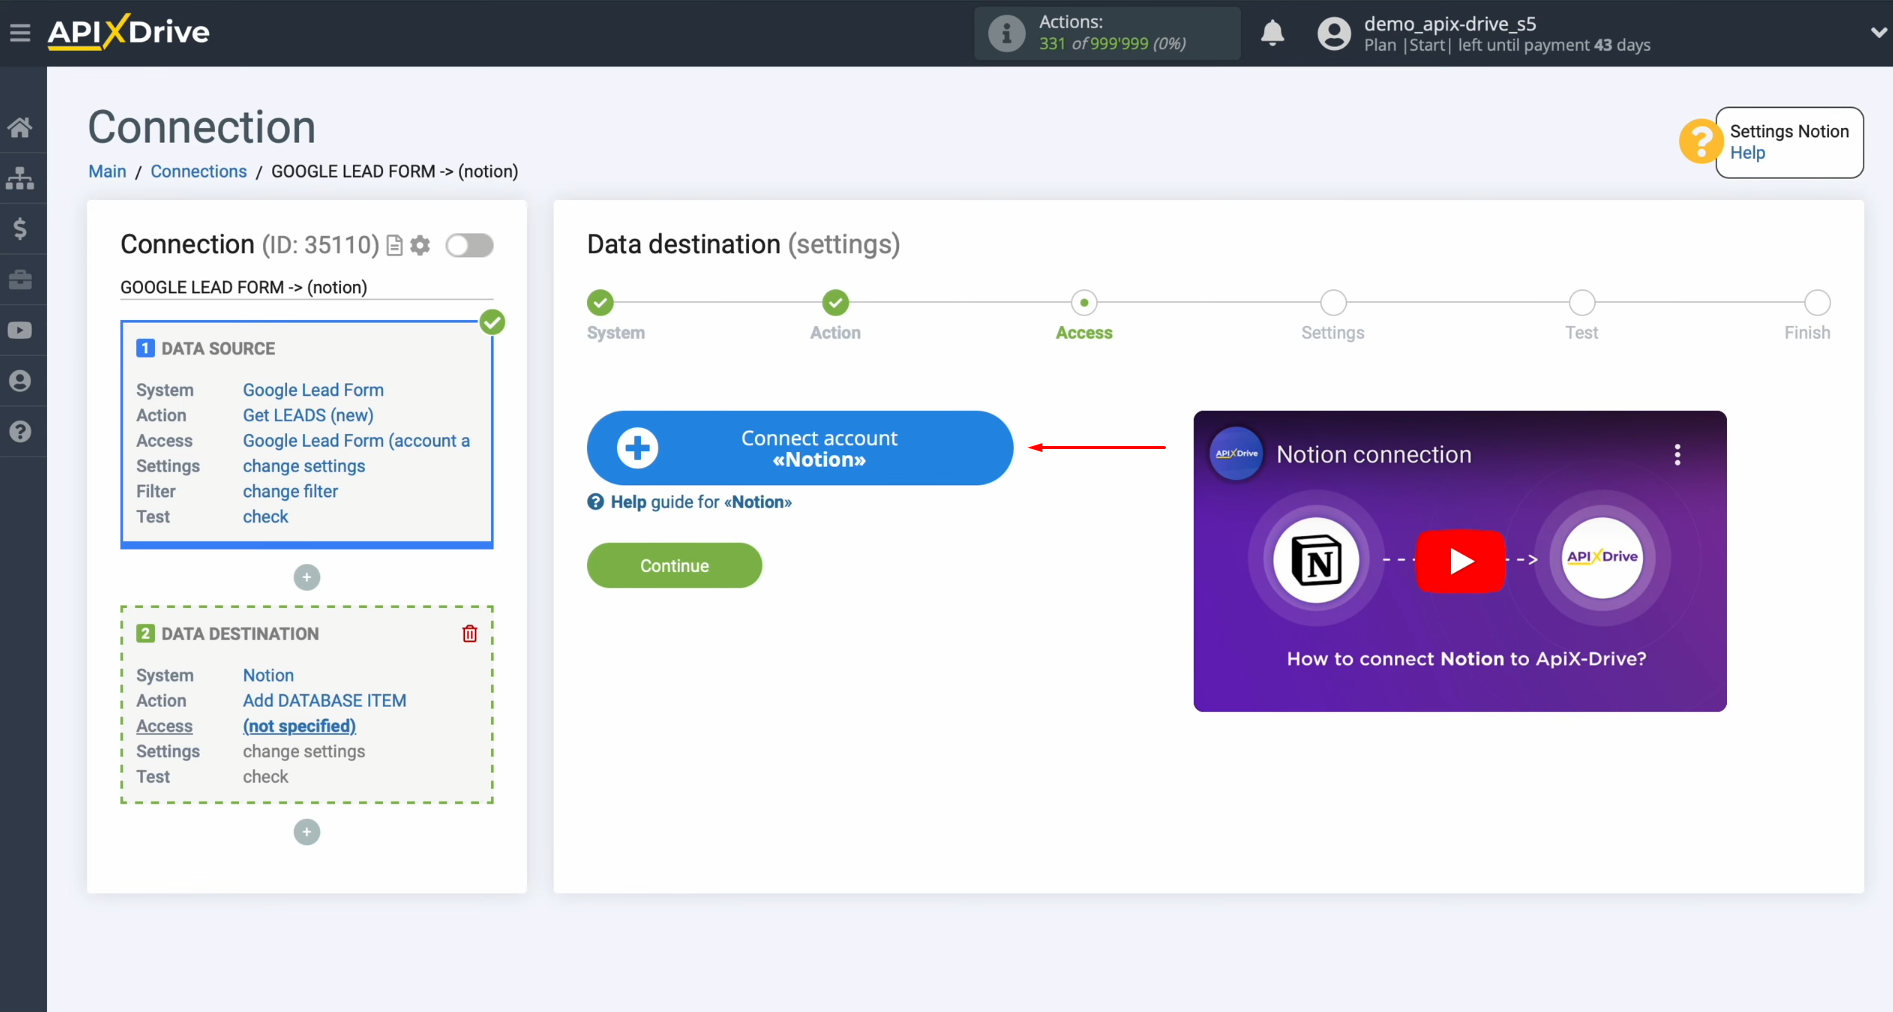Open the services briefcase icon in sidebar
This screenshot has height=1012, width=1893.
pos(21,280)
